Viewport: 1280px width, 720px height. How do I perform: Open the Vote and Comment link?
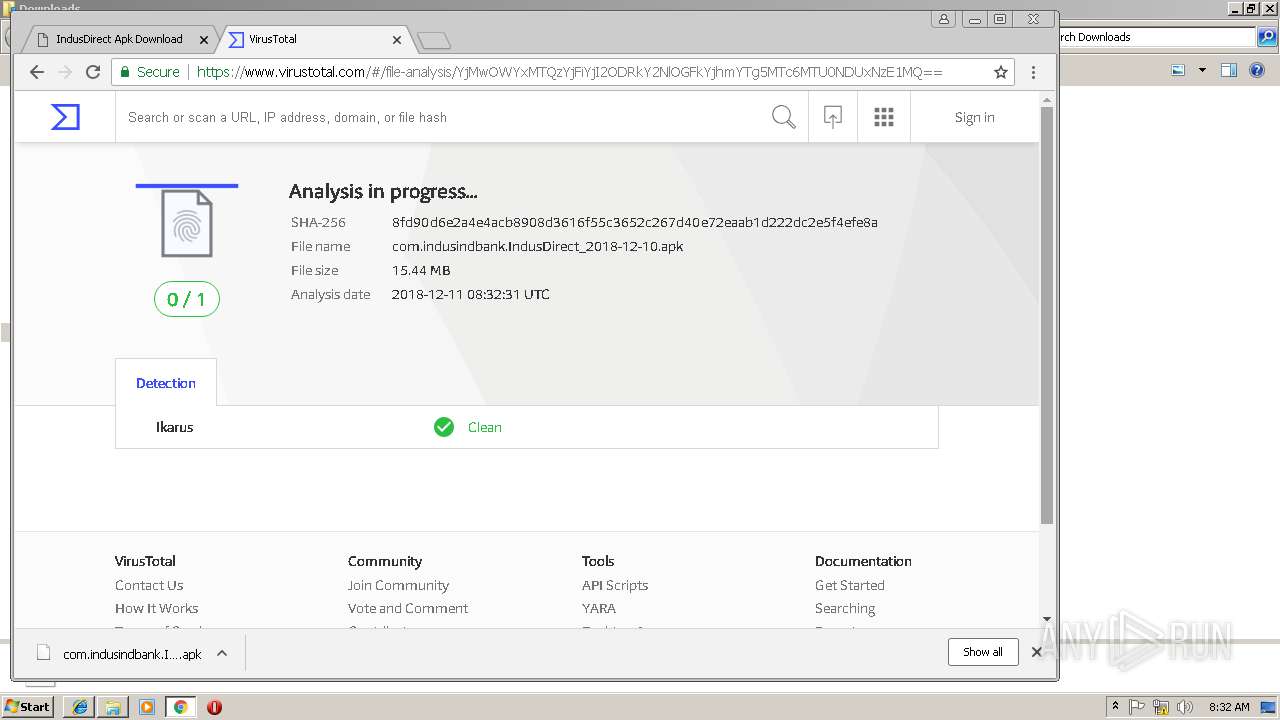click(408, 608)
